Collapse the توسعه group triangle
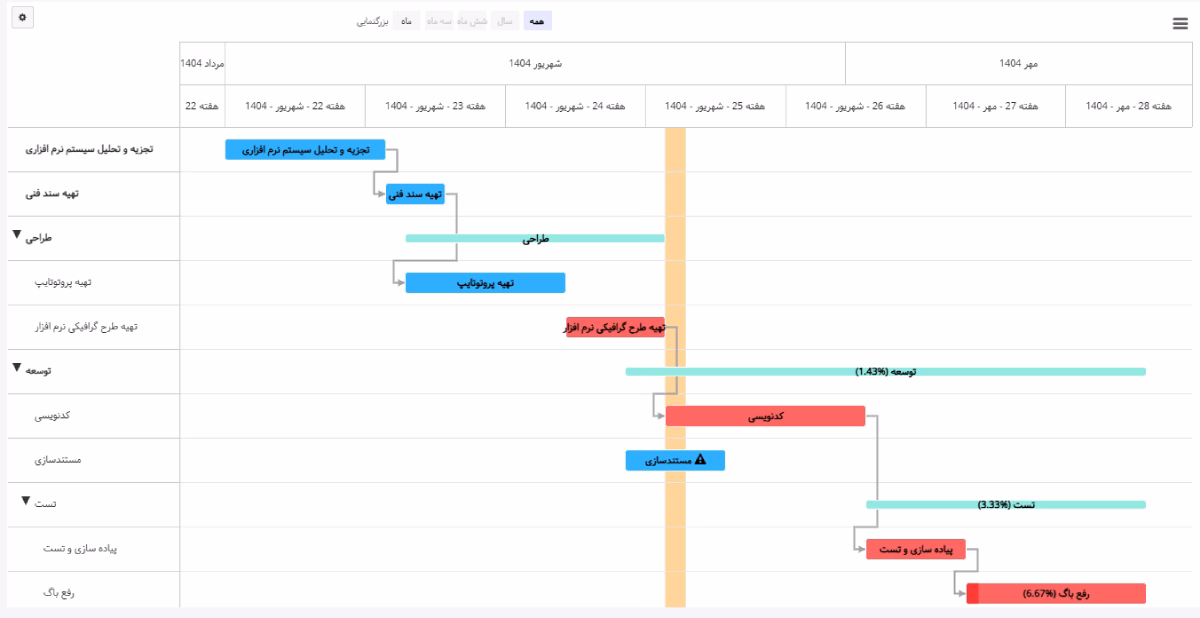Image resolution: width=1200 pixels, height=618 pixels. (16, 368)
